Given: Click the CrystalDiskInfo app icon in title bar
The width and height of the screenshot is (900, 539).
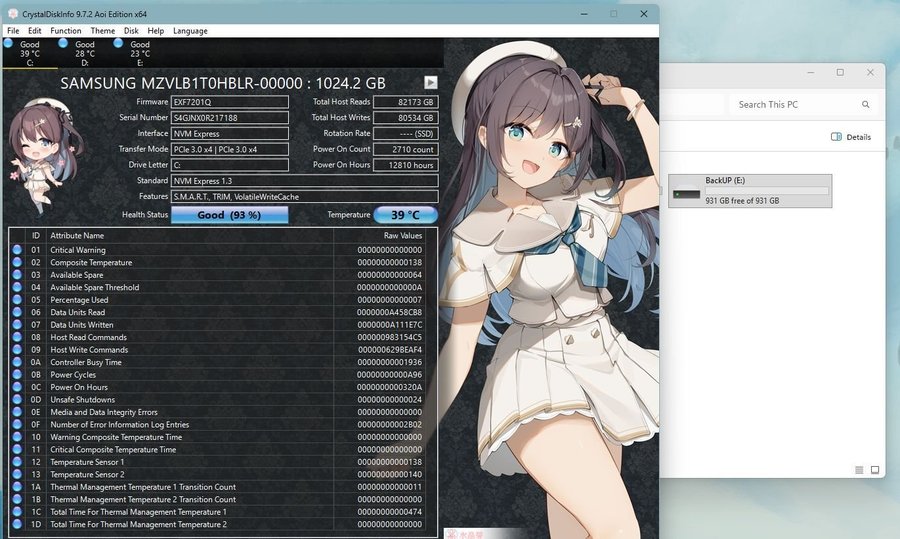Looking at the screenshot, I should (12, 13).
